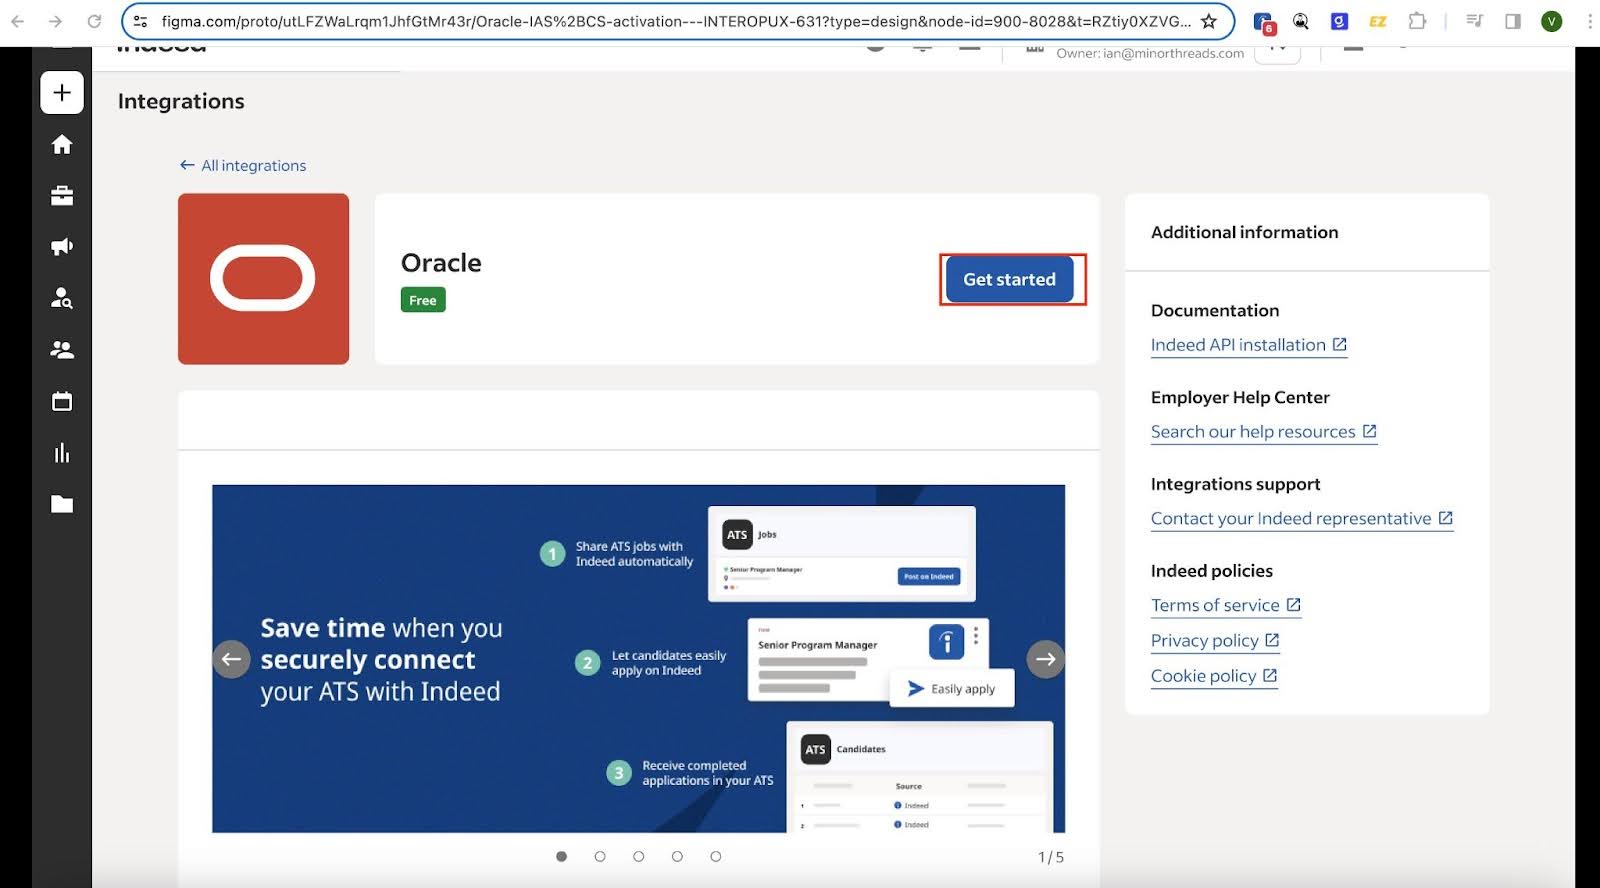The image size is (1600, 888).
Task: Open Search our help resources link
Action: pyautogui.click(x=1263, y=432)
